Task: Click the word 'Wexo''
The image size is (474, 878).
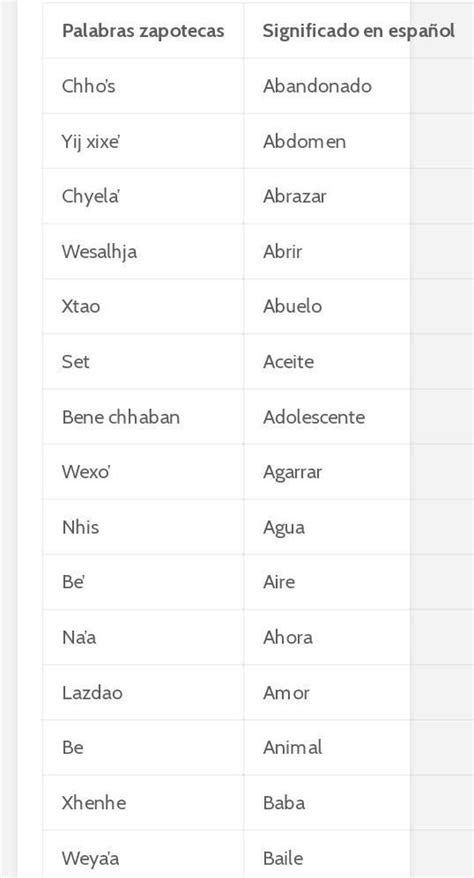Action: (87, 472)
